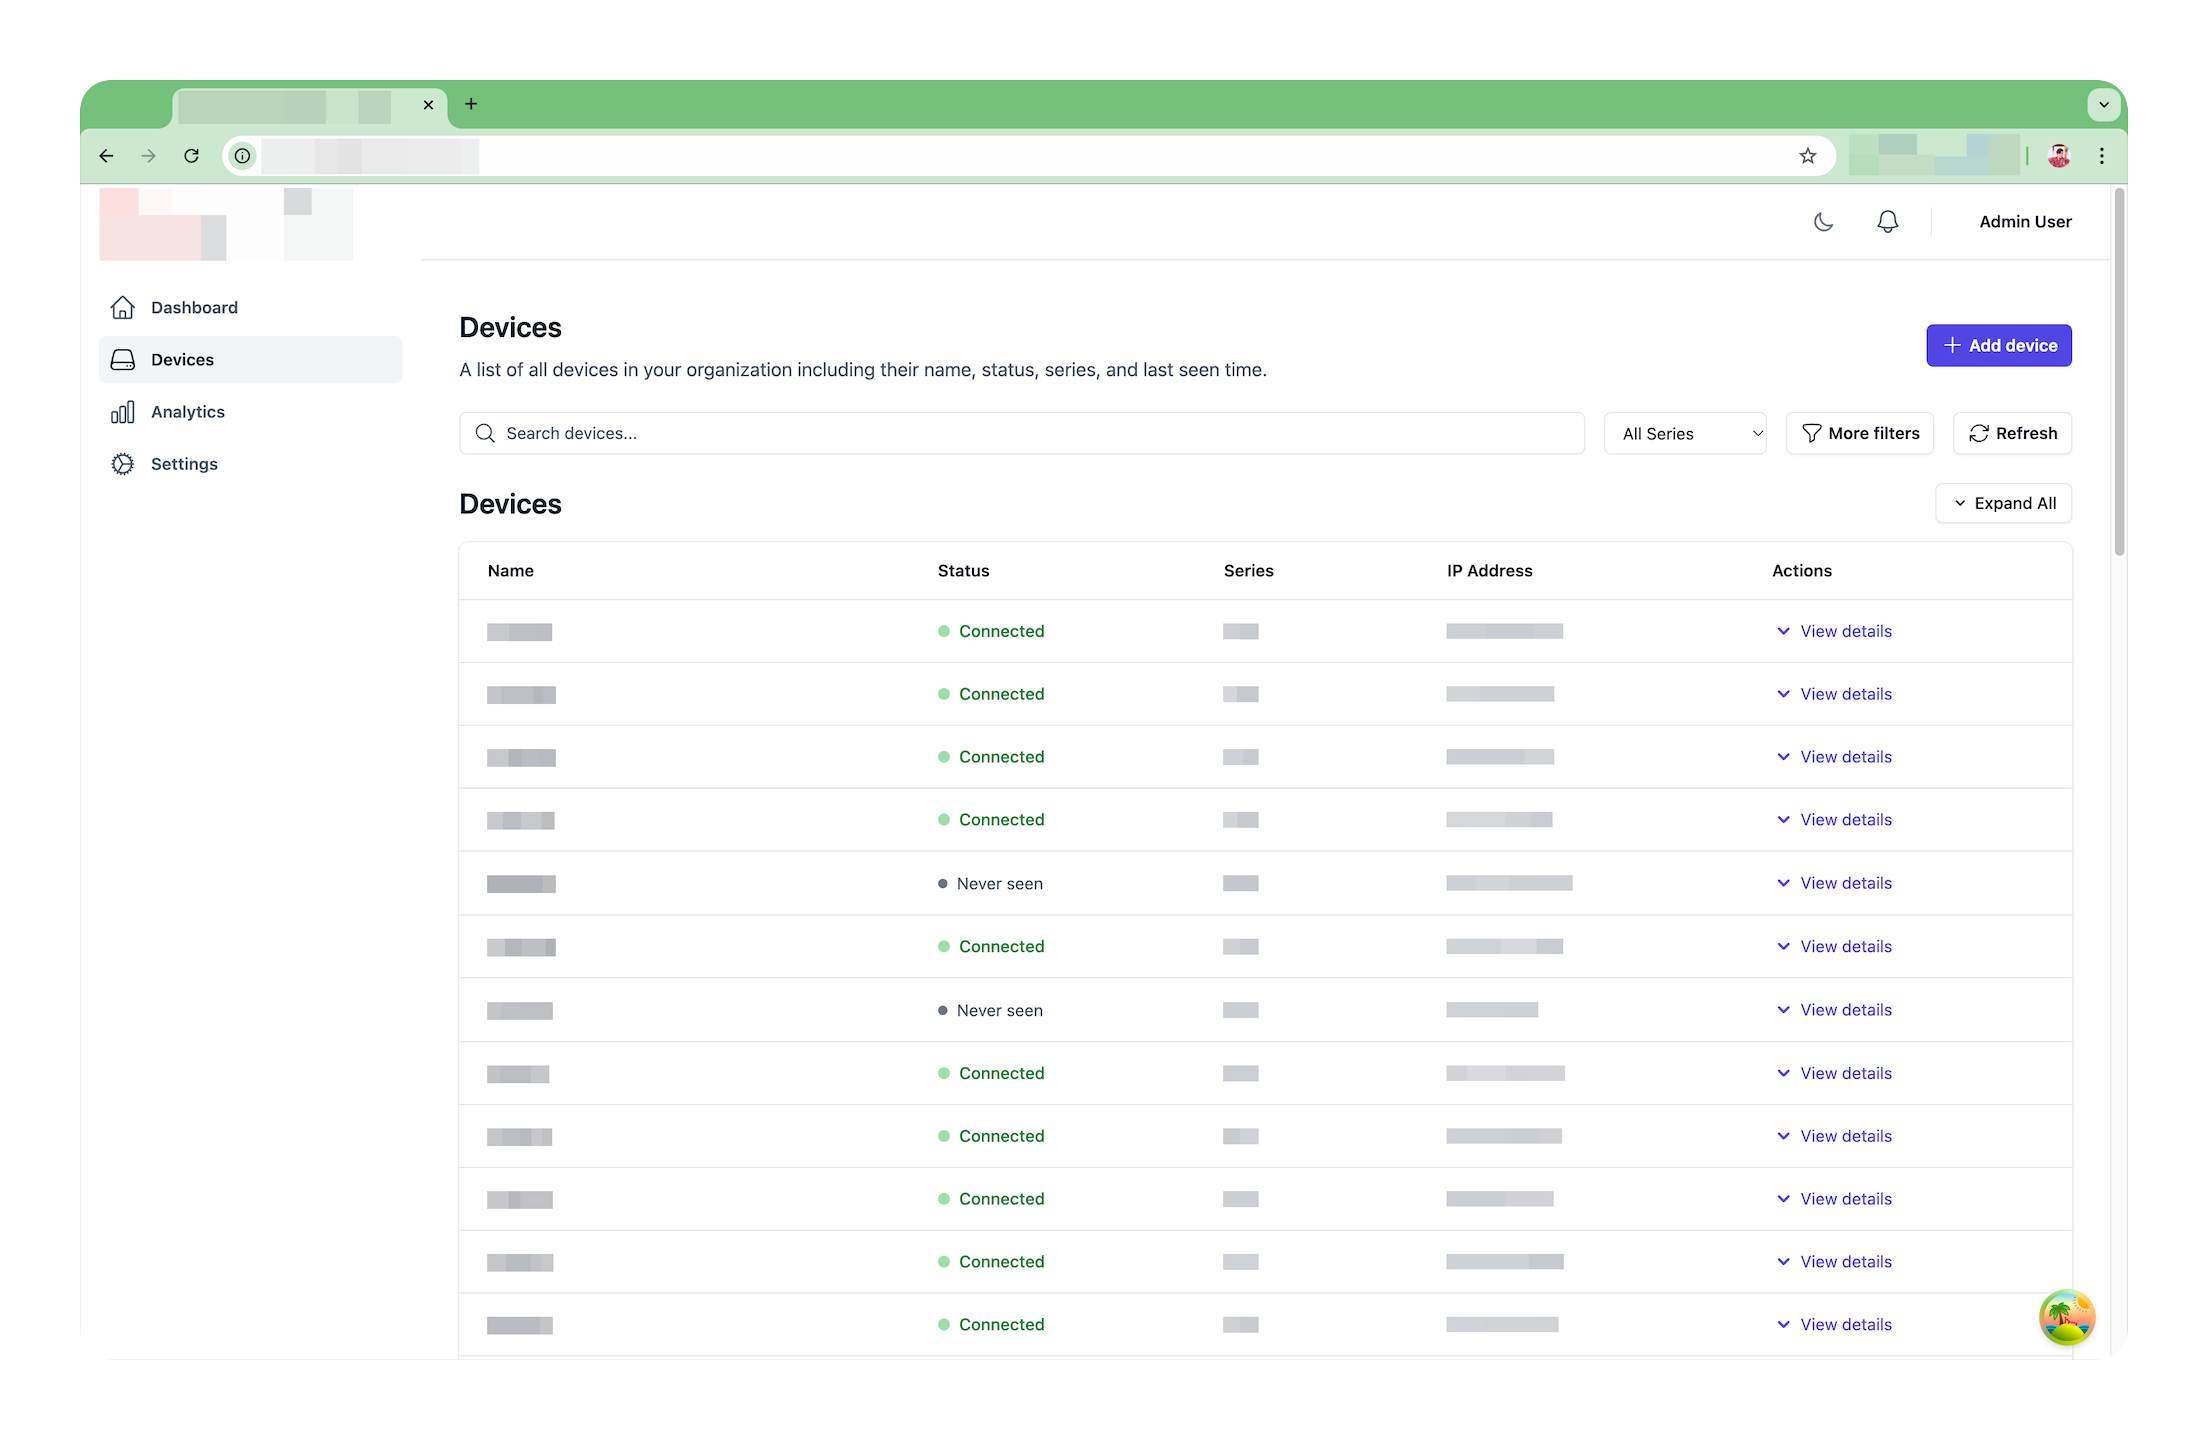Click the Chrome profile avatar icon
Screen dimensions: 2208x1440
[2059, 155]
